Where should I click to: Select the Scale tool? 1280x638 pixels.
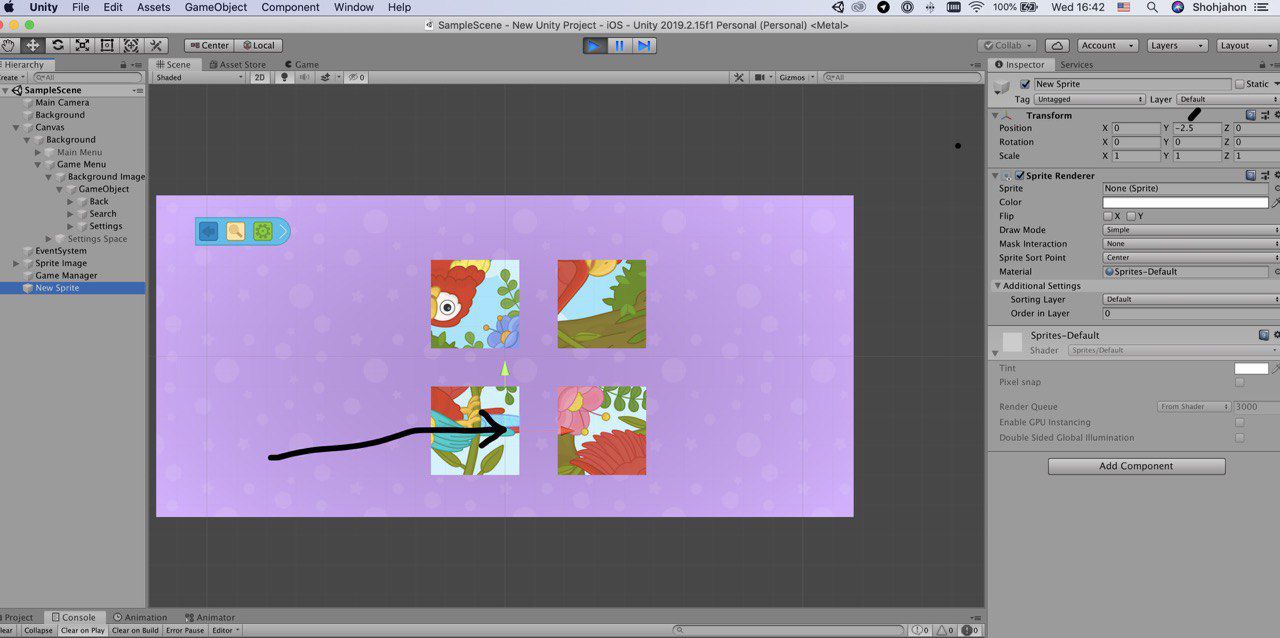82,45
